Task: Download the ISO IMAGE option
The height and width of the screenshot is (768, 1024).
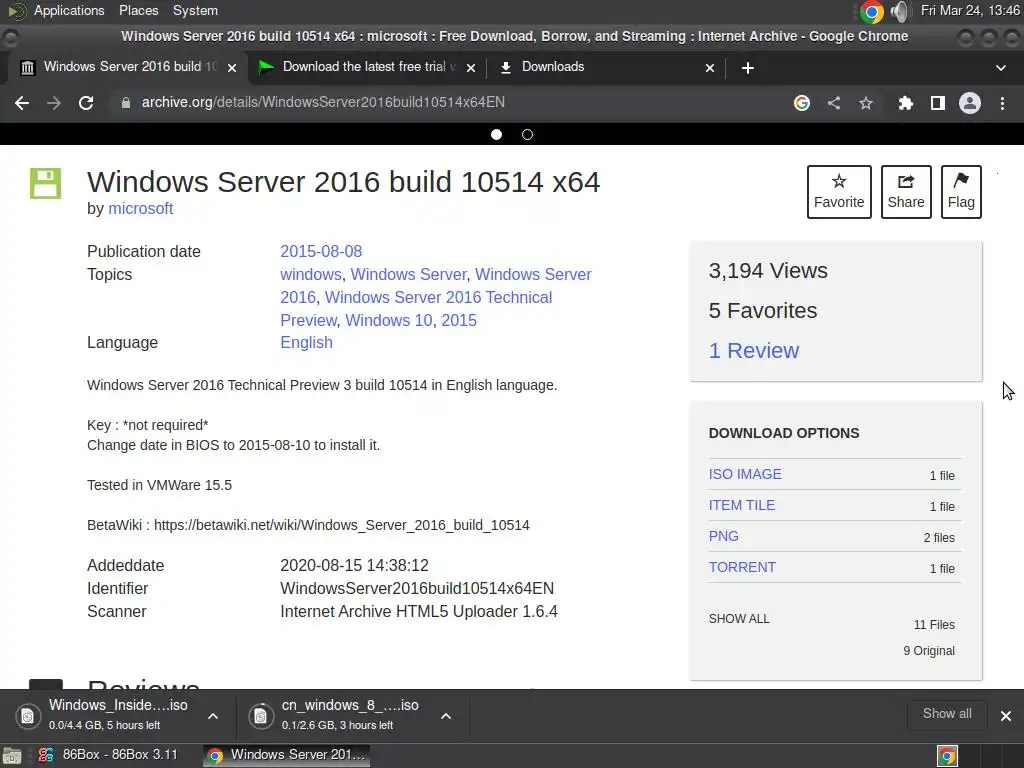Action: [x=745, y=474]
